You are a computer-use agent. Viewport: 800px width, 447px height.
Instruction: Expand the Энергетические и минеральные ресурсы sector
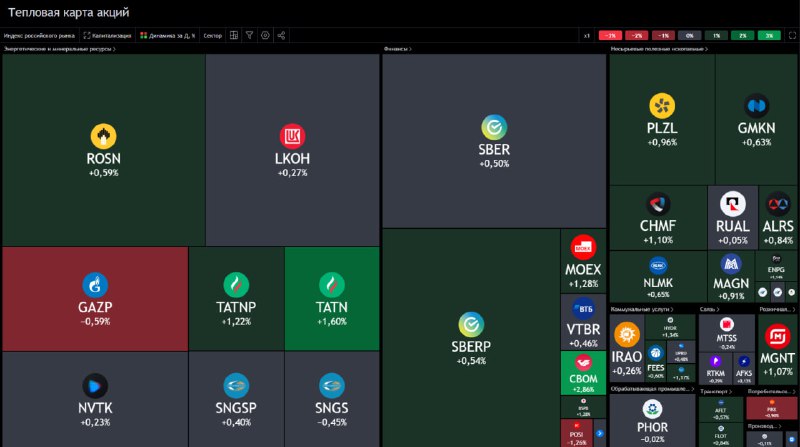[60, 49]
